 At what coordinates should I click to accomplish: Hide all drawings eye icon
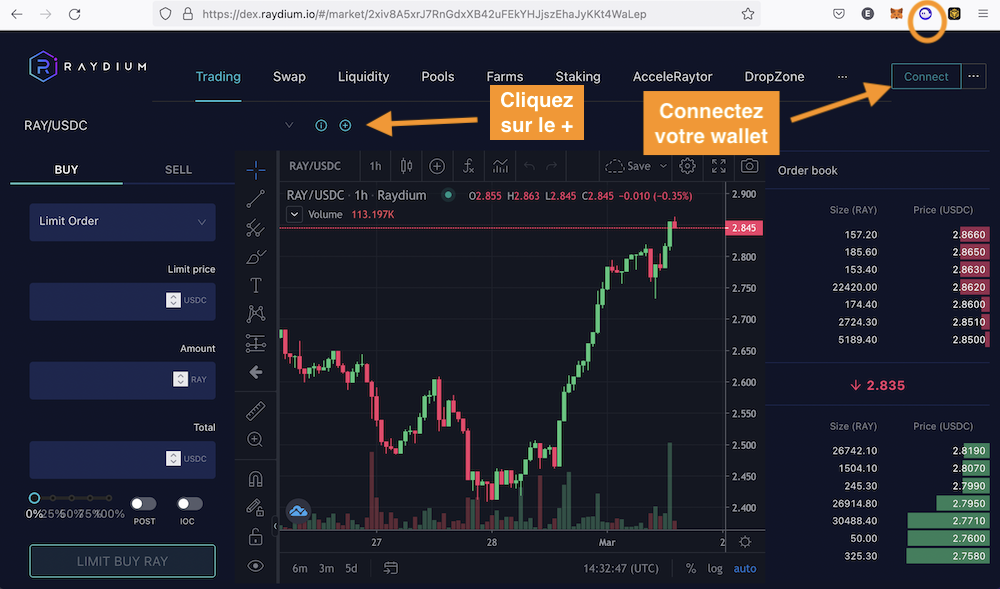click(x=256, y=566)
